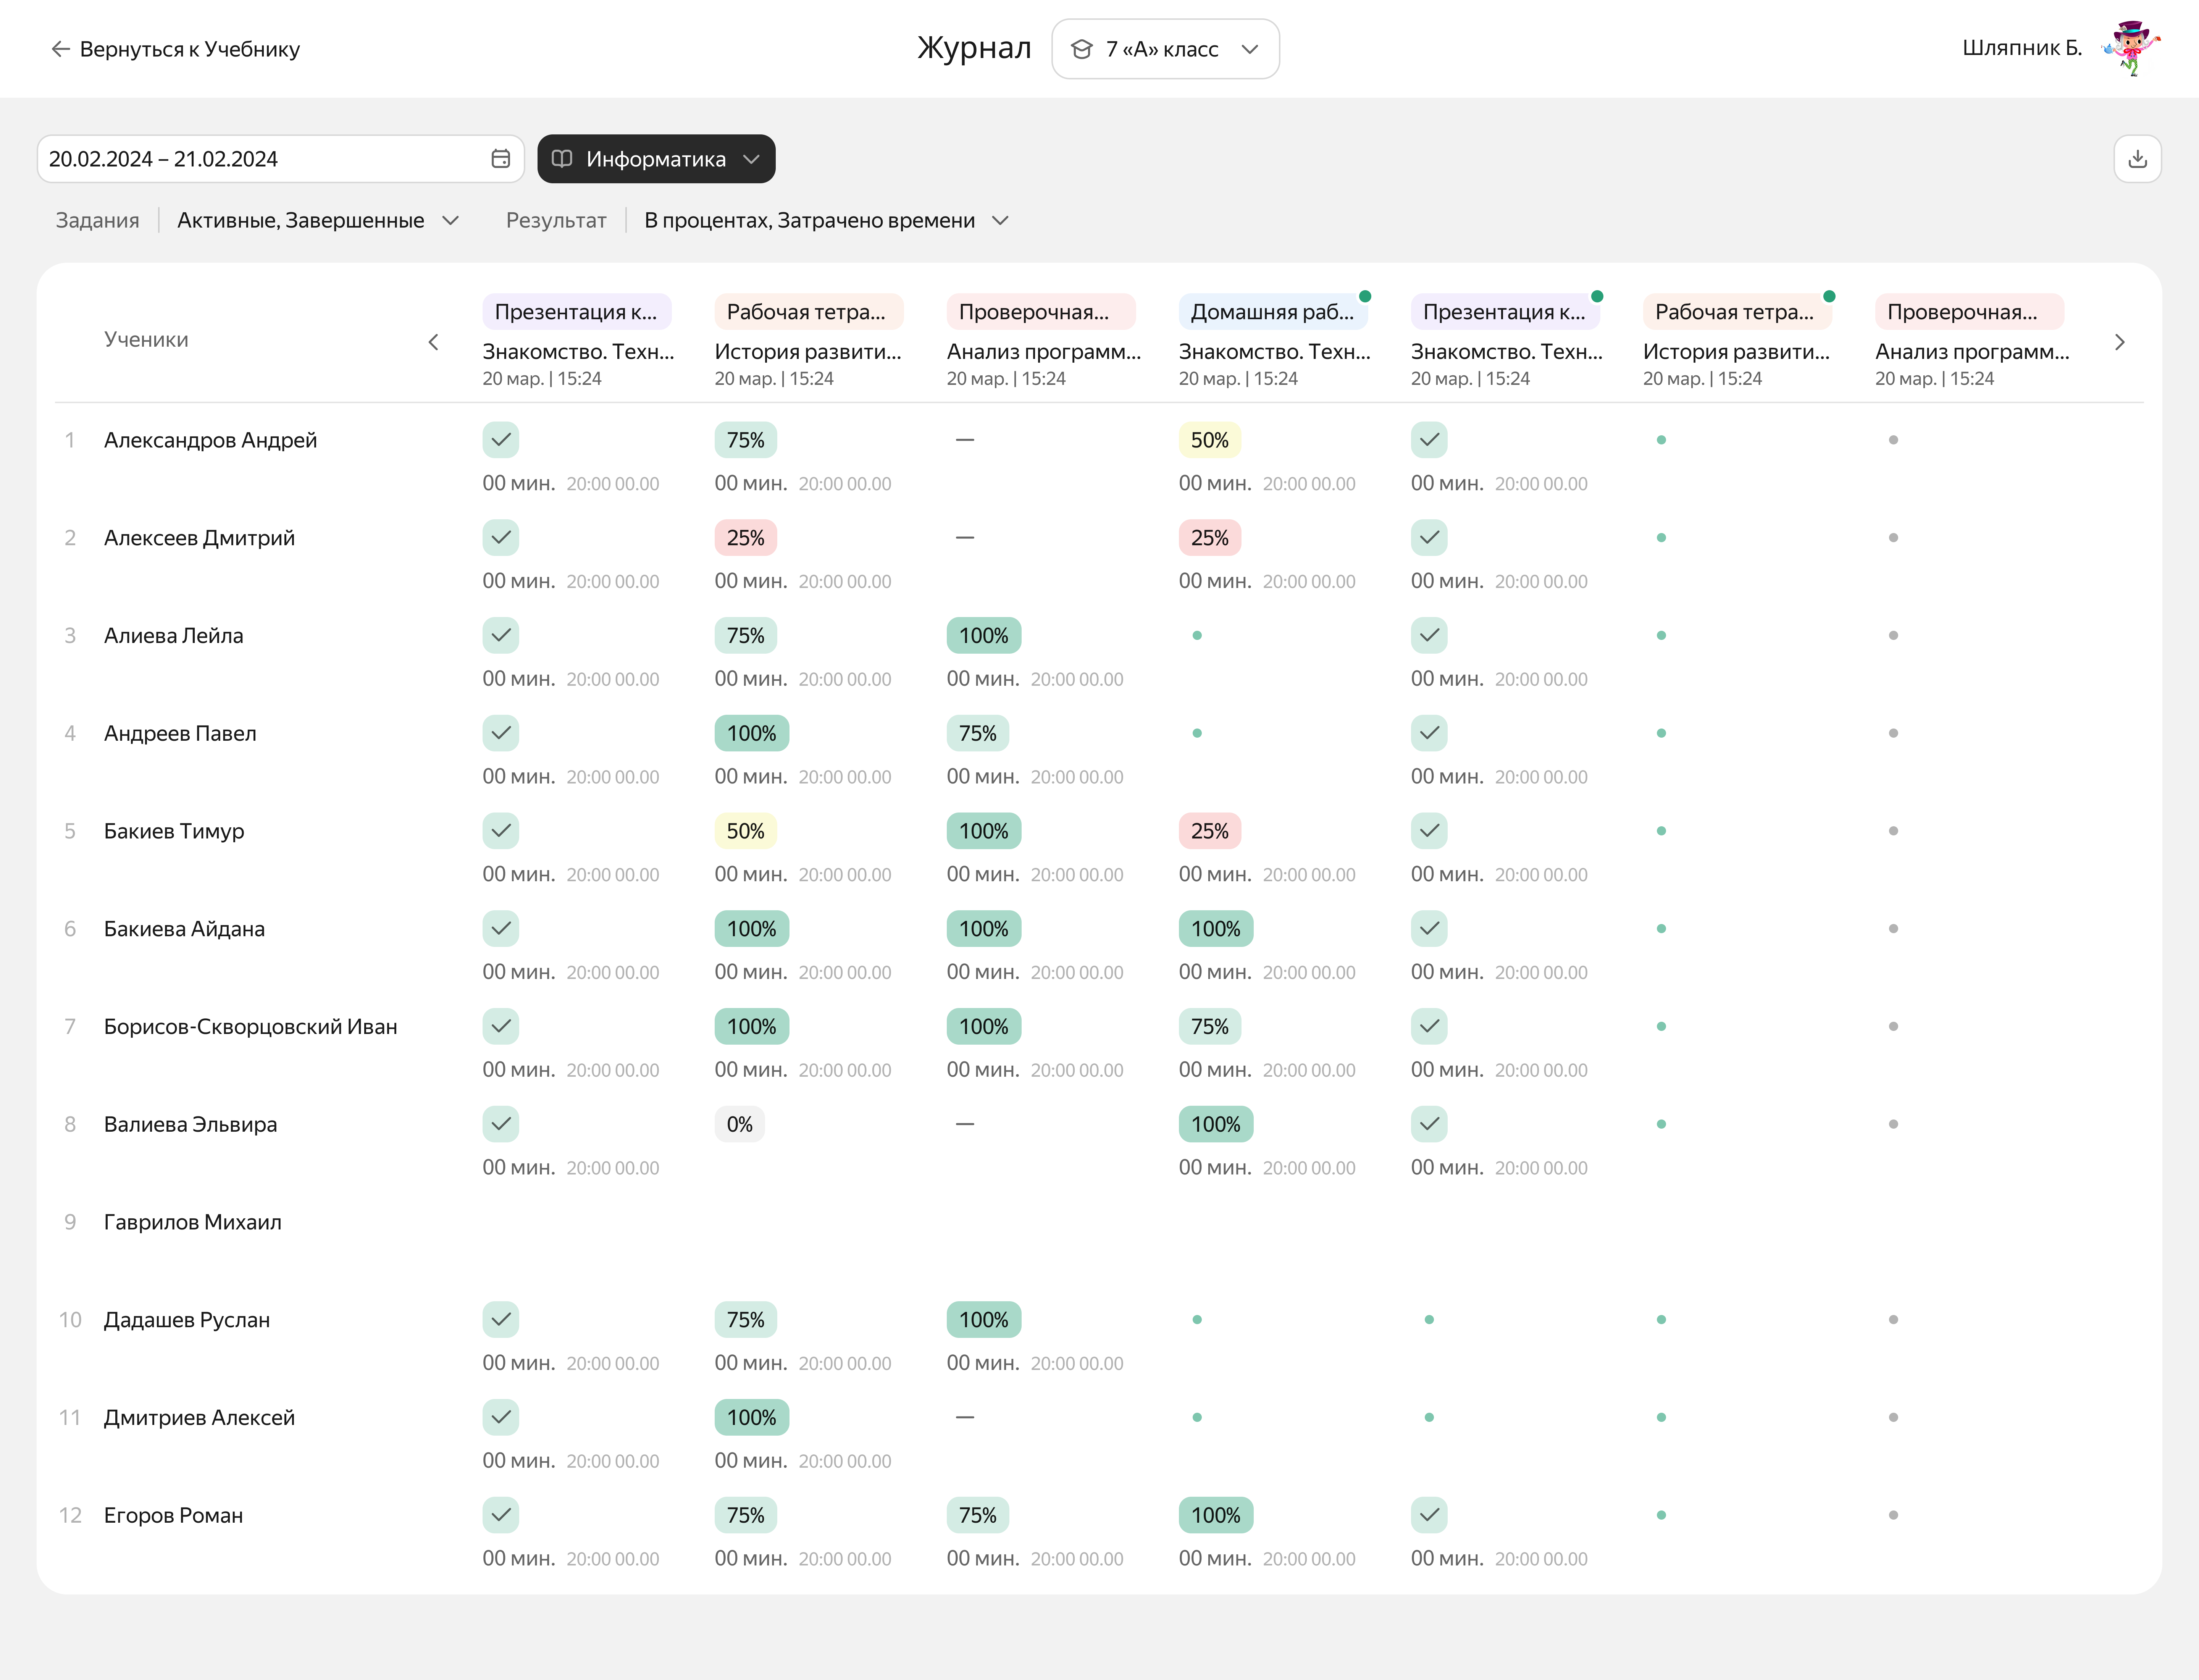
Task: Click Дадашев Руслан's first presentation checkmark
Action: point(501,1320)
